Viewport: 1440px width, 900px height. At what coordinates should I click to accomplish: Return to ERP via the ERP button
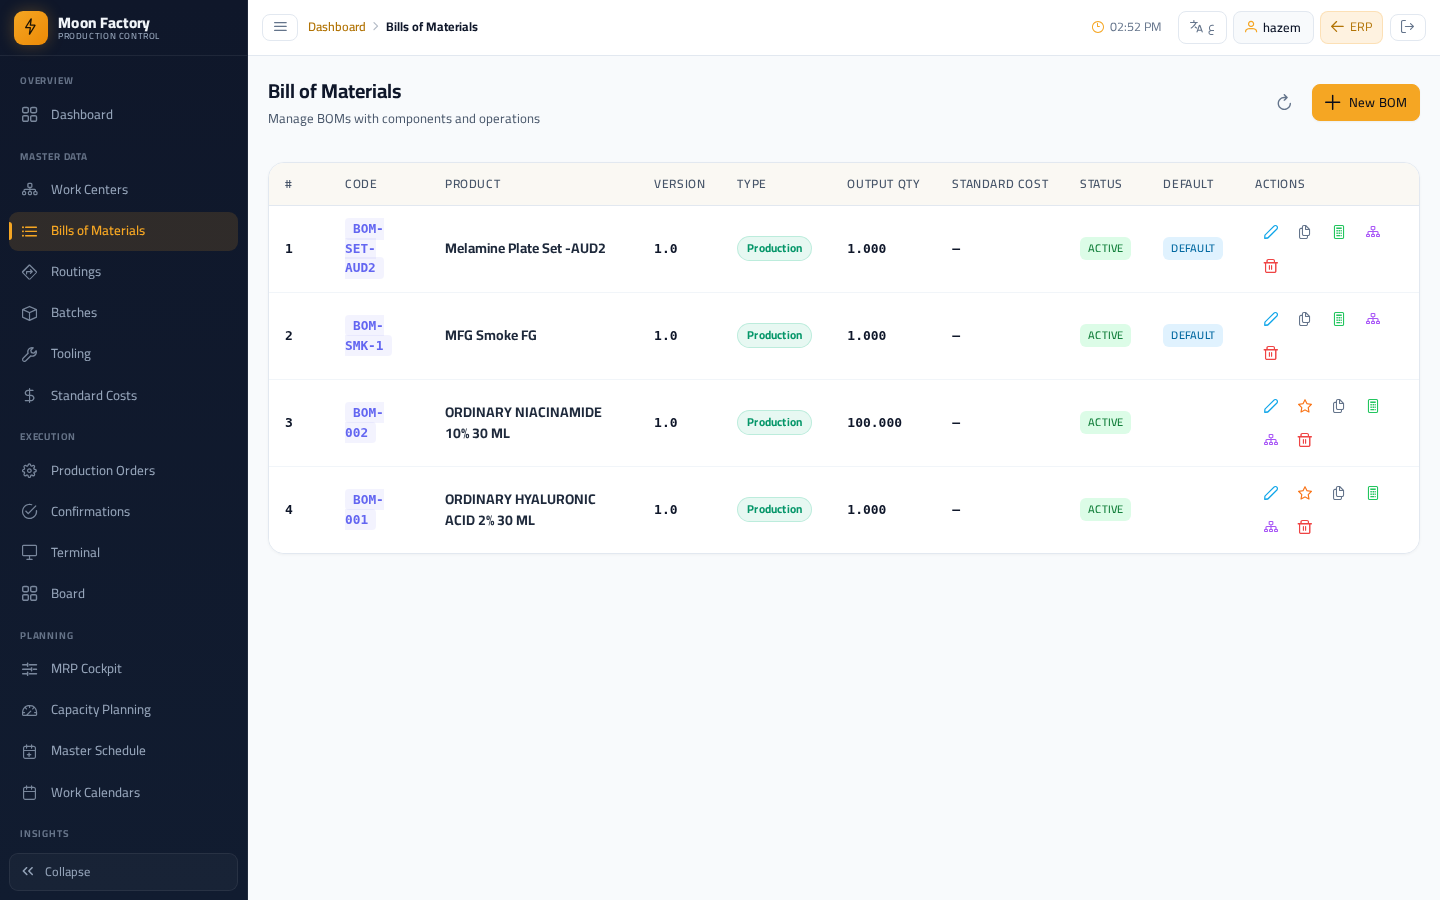coord(1351,27)
